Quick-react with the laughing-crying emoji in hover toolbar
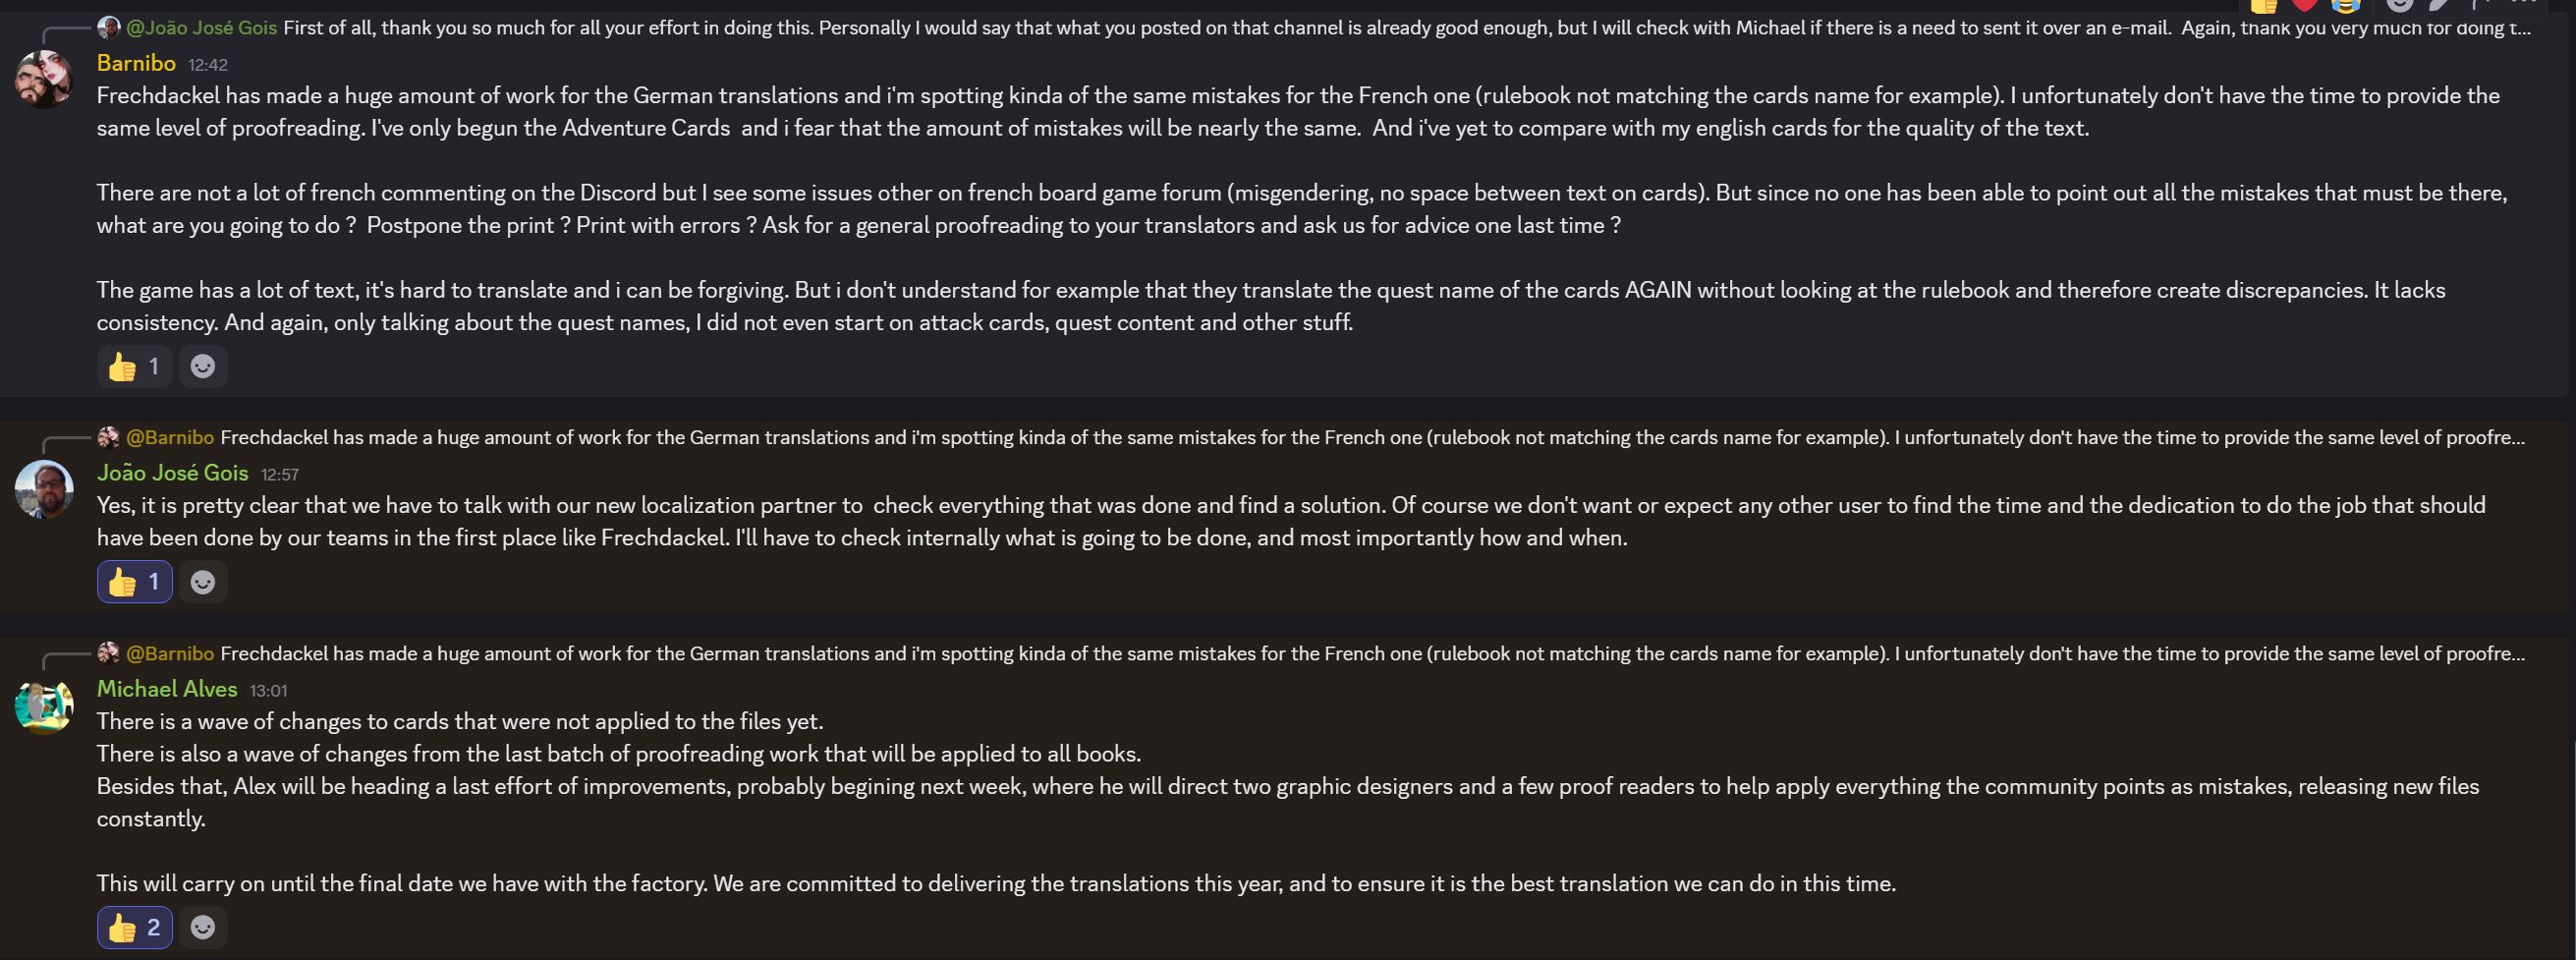This screenshot has height=960, width=2576. tap(2345, 5)
